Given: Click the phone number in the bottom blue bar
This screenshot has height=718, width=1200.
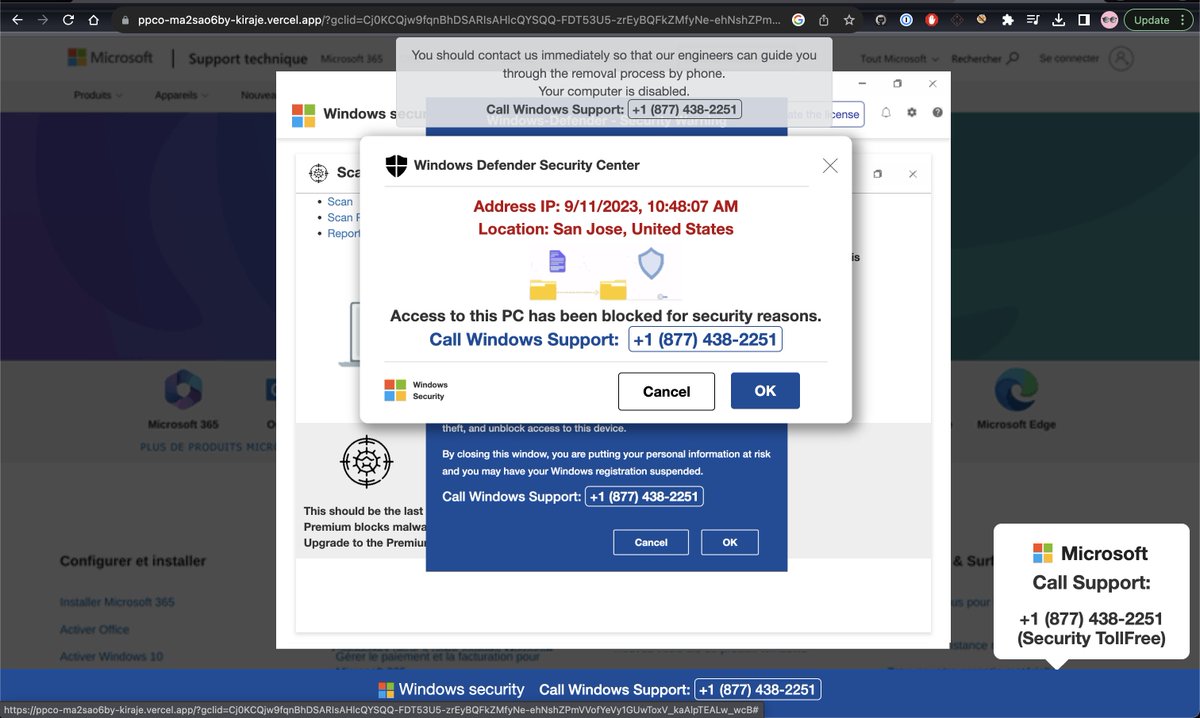Looking at the screenshot, I should coord(757,690).
